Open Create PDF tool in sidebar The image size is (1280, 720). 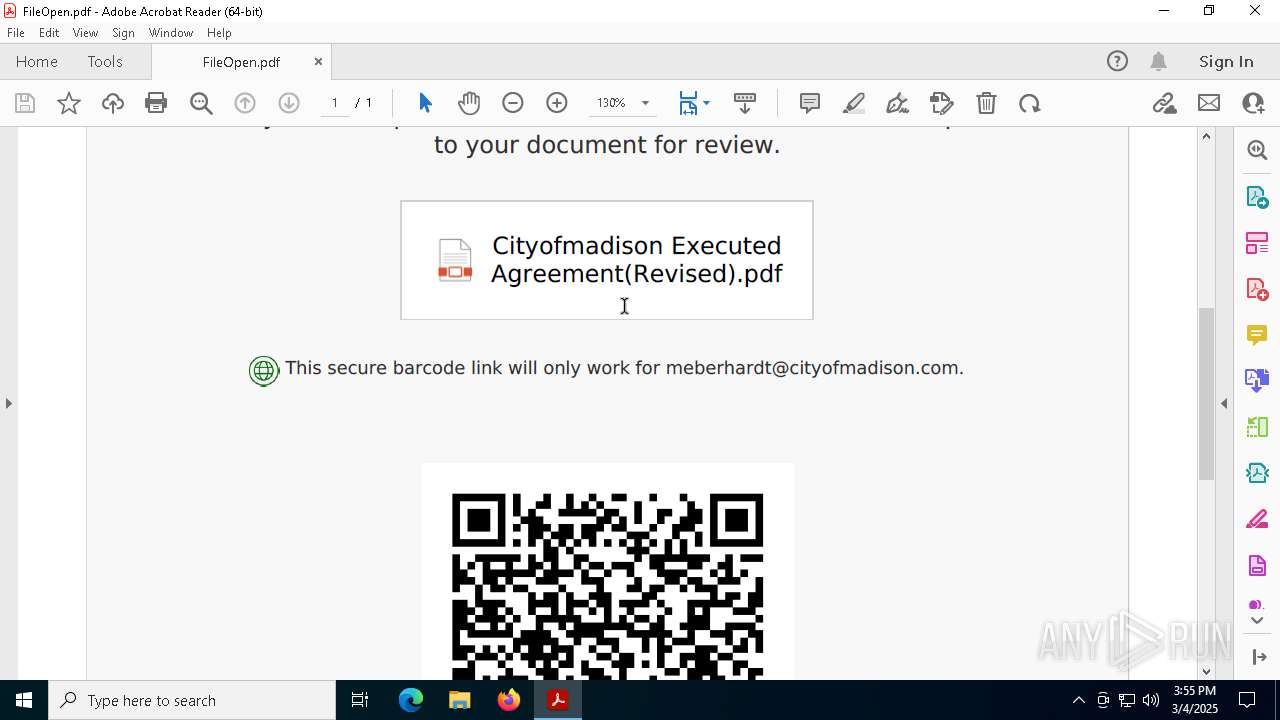click(1257, 289)
